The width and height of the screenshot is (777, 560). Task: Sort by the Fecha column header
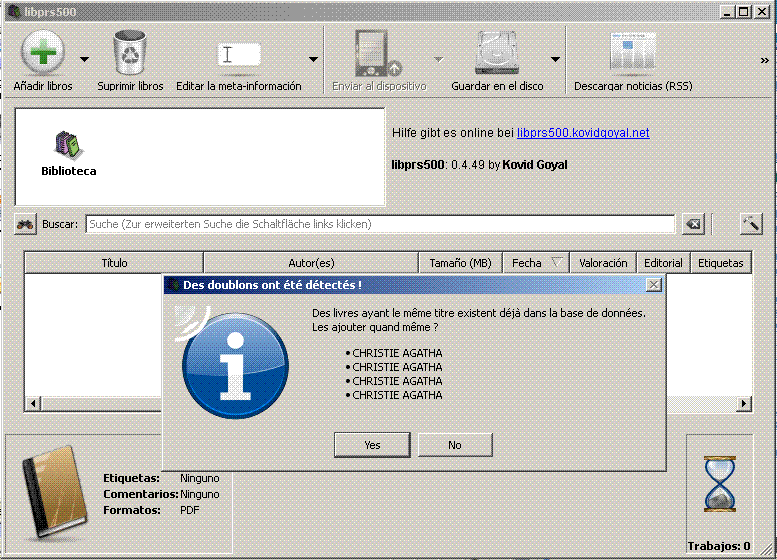coord(536,263)
